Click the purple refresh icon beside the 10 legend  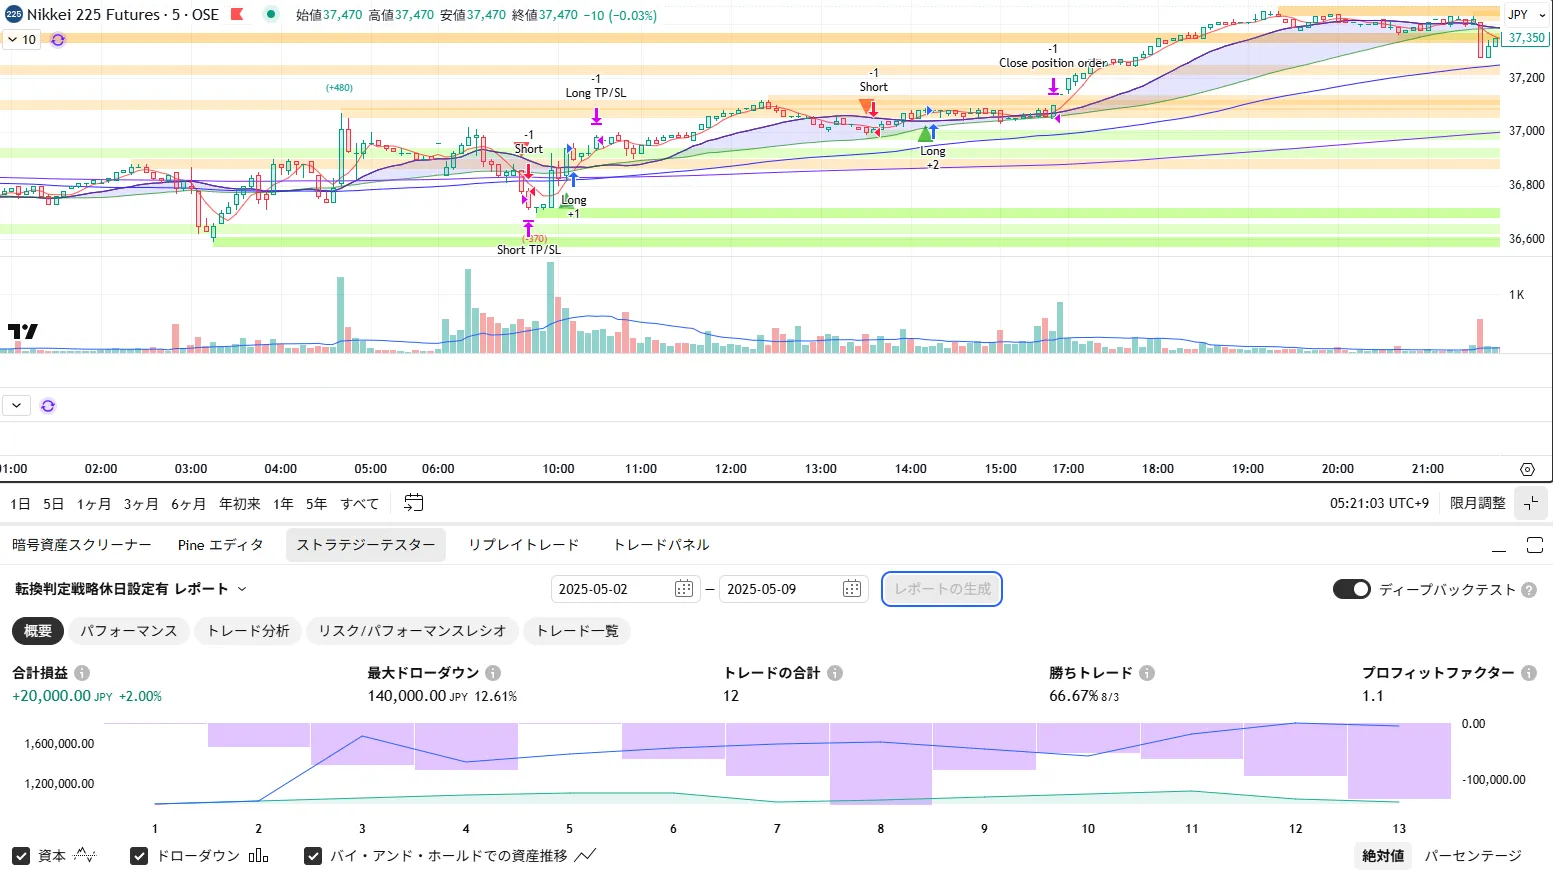point(58,40)
